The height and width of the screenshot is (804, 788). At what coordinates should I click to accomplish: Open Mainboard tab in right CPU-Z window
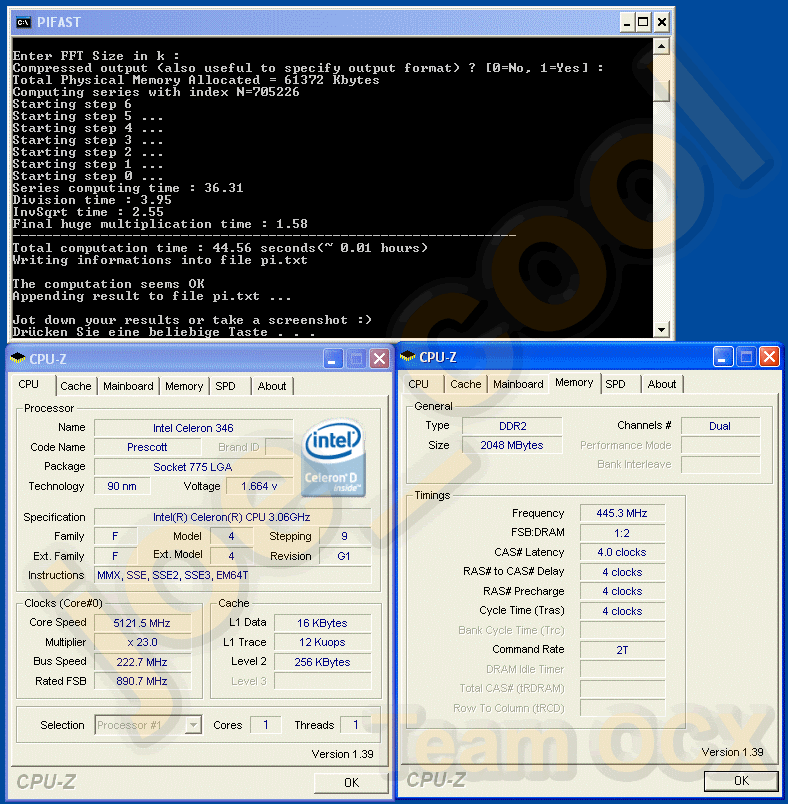click(x=518, y=384)
